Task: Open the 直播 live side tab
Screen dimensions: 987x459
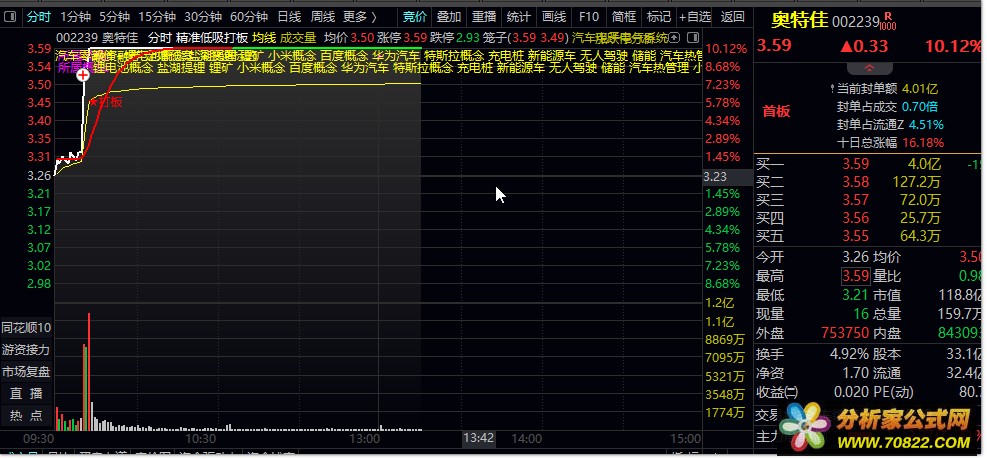Action: (x=26, y=394)
